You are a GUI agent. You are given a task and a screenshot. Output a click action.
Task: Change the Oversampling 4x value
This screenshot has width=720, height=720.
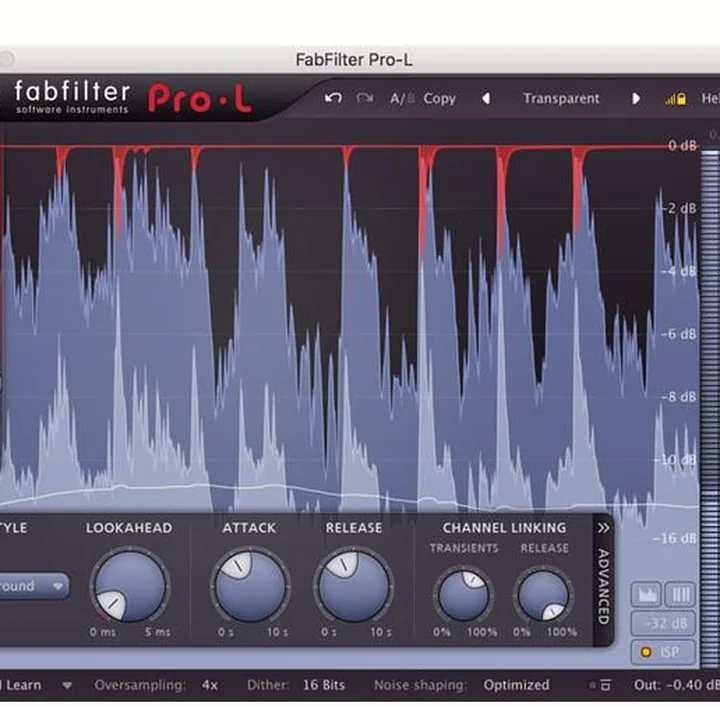click(x=210, y=685)
